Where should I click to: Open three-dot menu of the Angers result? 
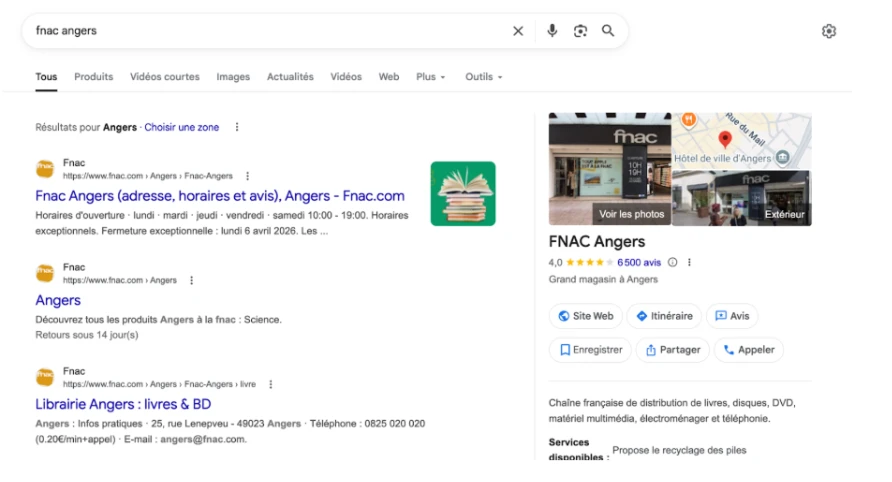[192, 280]
